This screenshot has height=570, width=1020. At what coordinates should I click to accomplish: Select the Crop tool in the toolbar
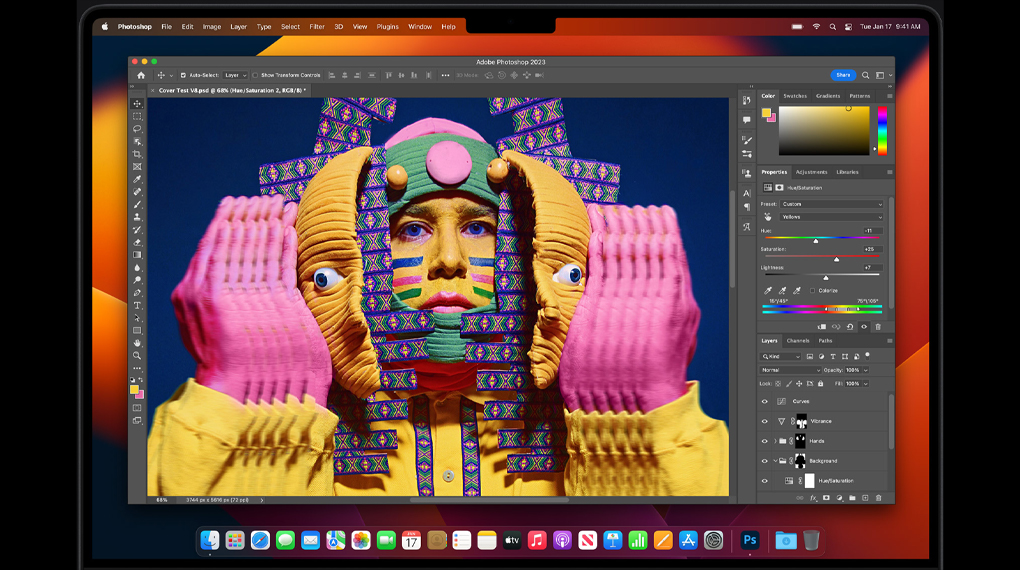point(137,154)
